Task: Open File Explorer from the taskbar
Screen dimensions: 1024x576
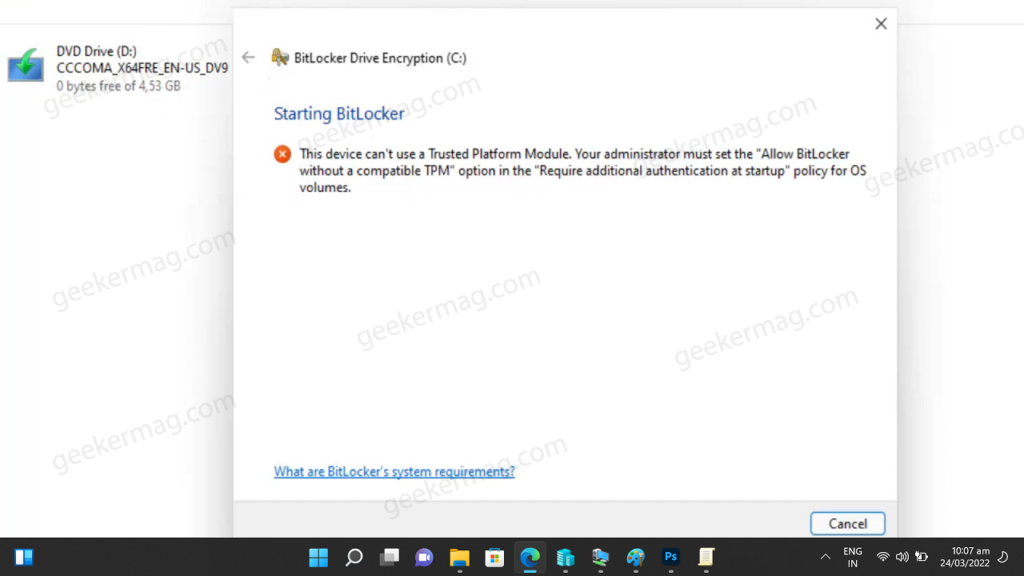Action: (460, 557)
